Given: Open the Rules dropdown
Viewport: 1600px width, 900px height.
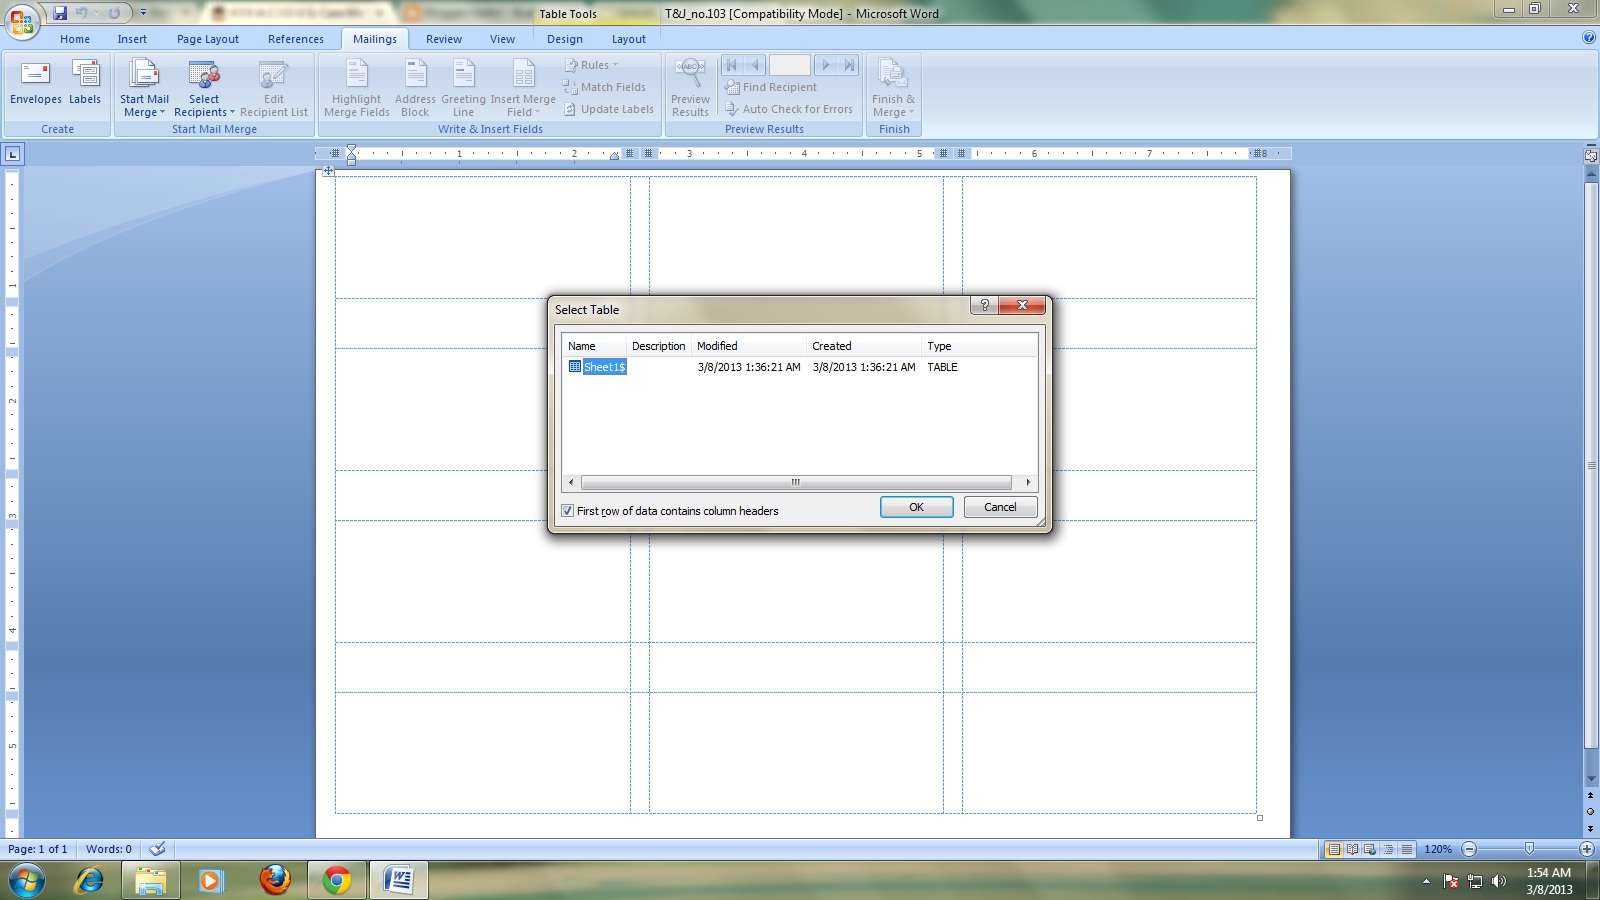Looking at the screenshot, I should (x=592, y=65).
